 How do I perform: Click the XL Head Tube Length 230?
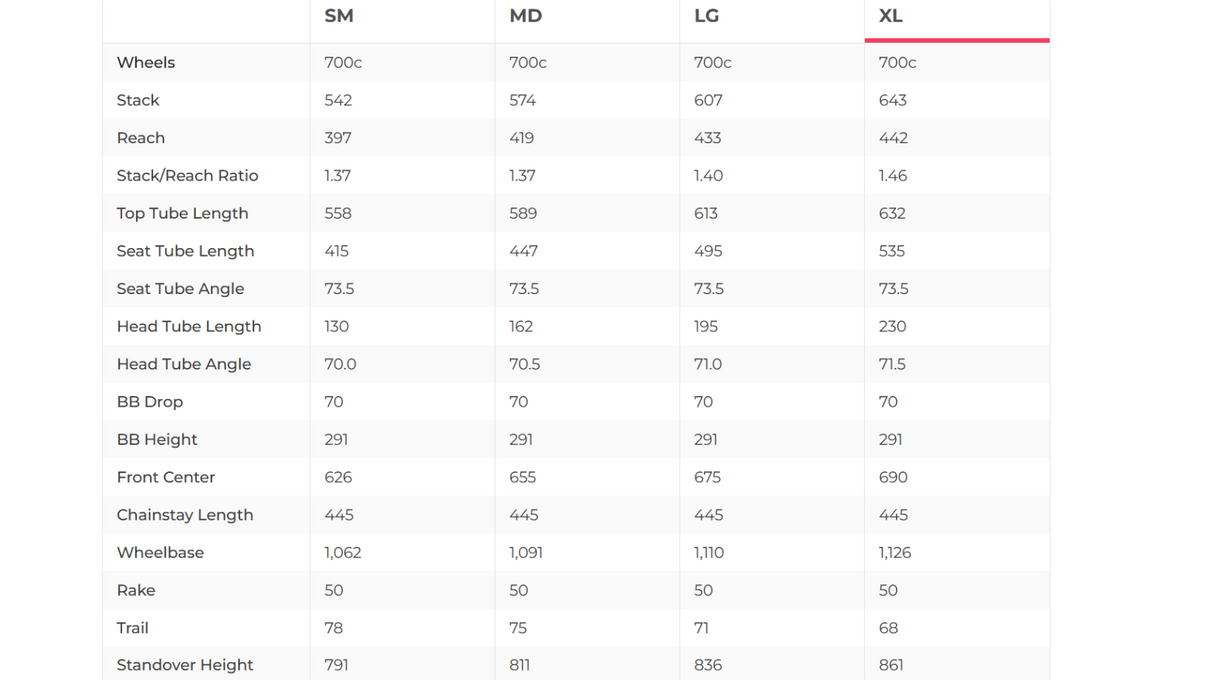coord(892,326)
